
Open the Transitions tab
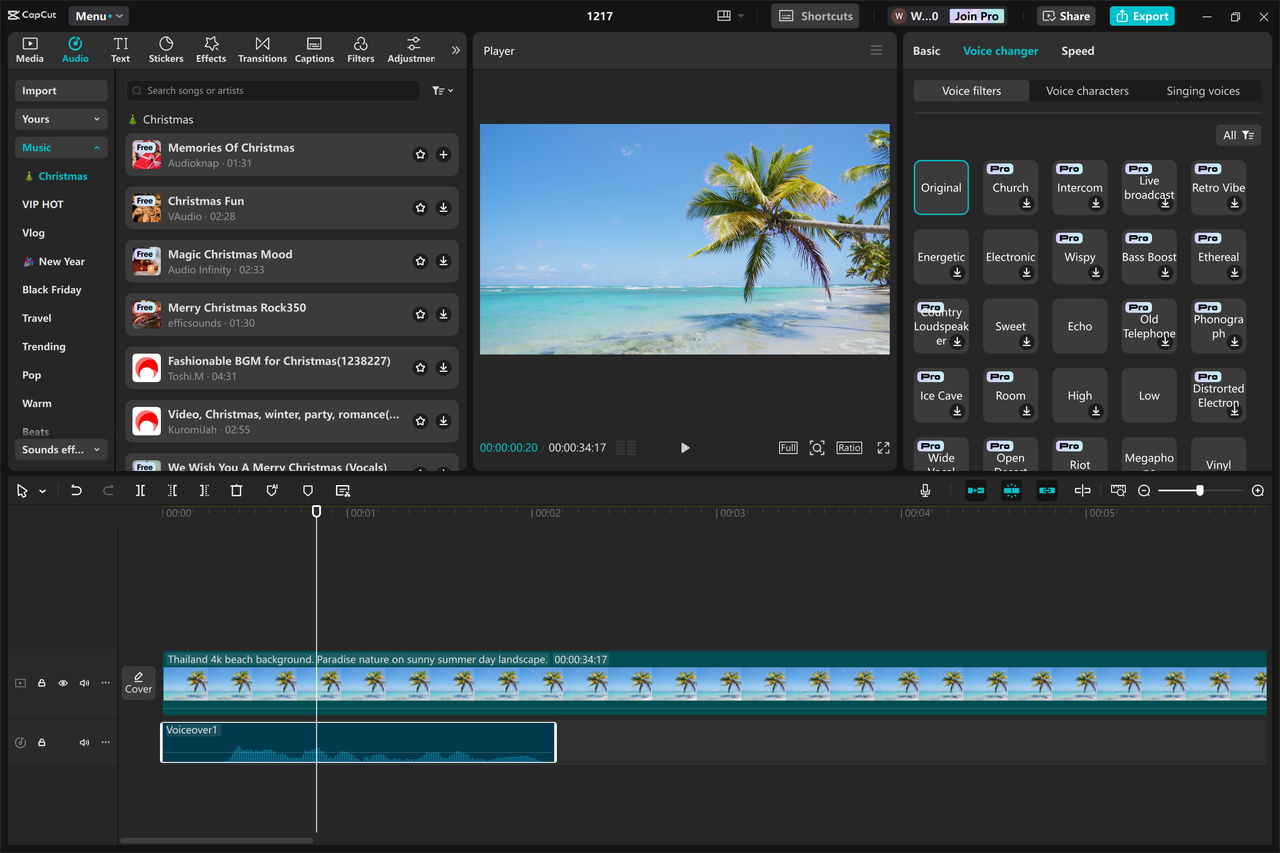click(x=262, y=50)
